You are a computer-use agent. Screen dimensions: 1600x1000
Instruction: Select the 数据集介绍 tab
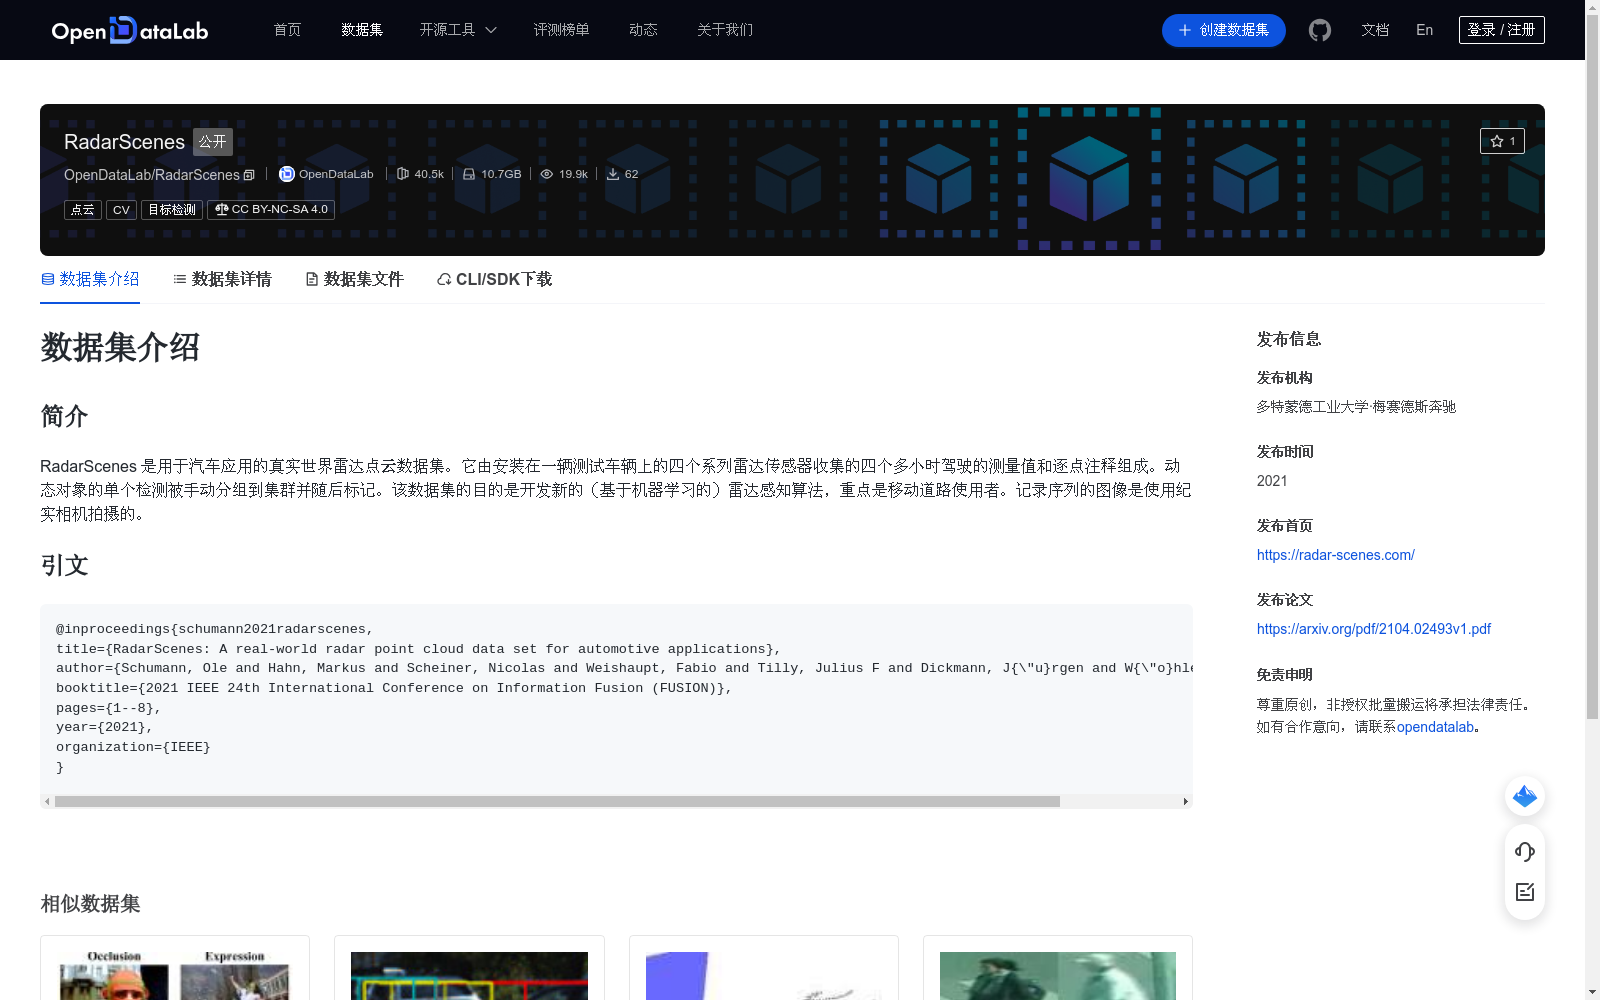click(x=90, y=279)
